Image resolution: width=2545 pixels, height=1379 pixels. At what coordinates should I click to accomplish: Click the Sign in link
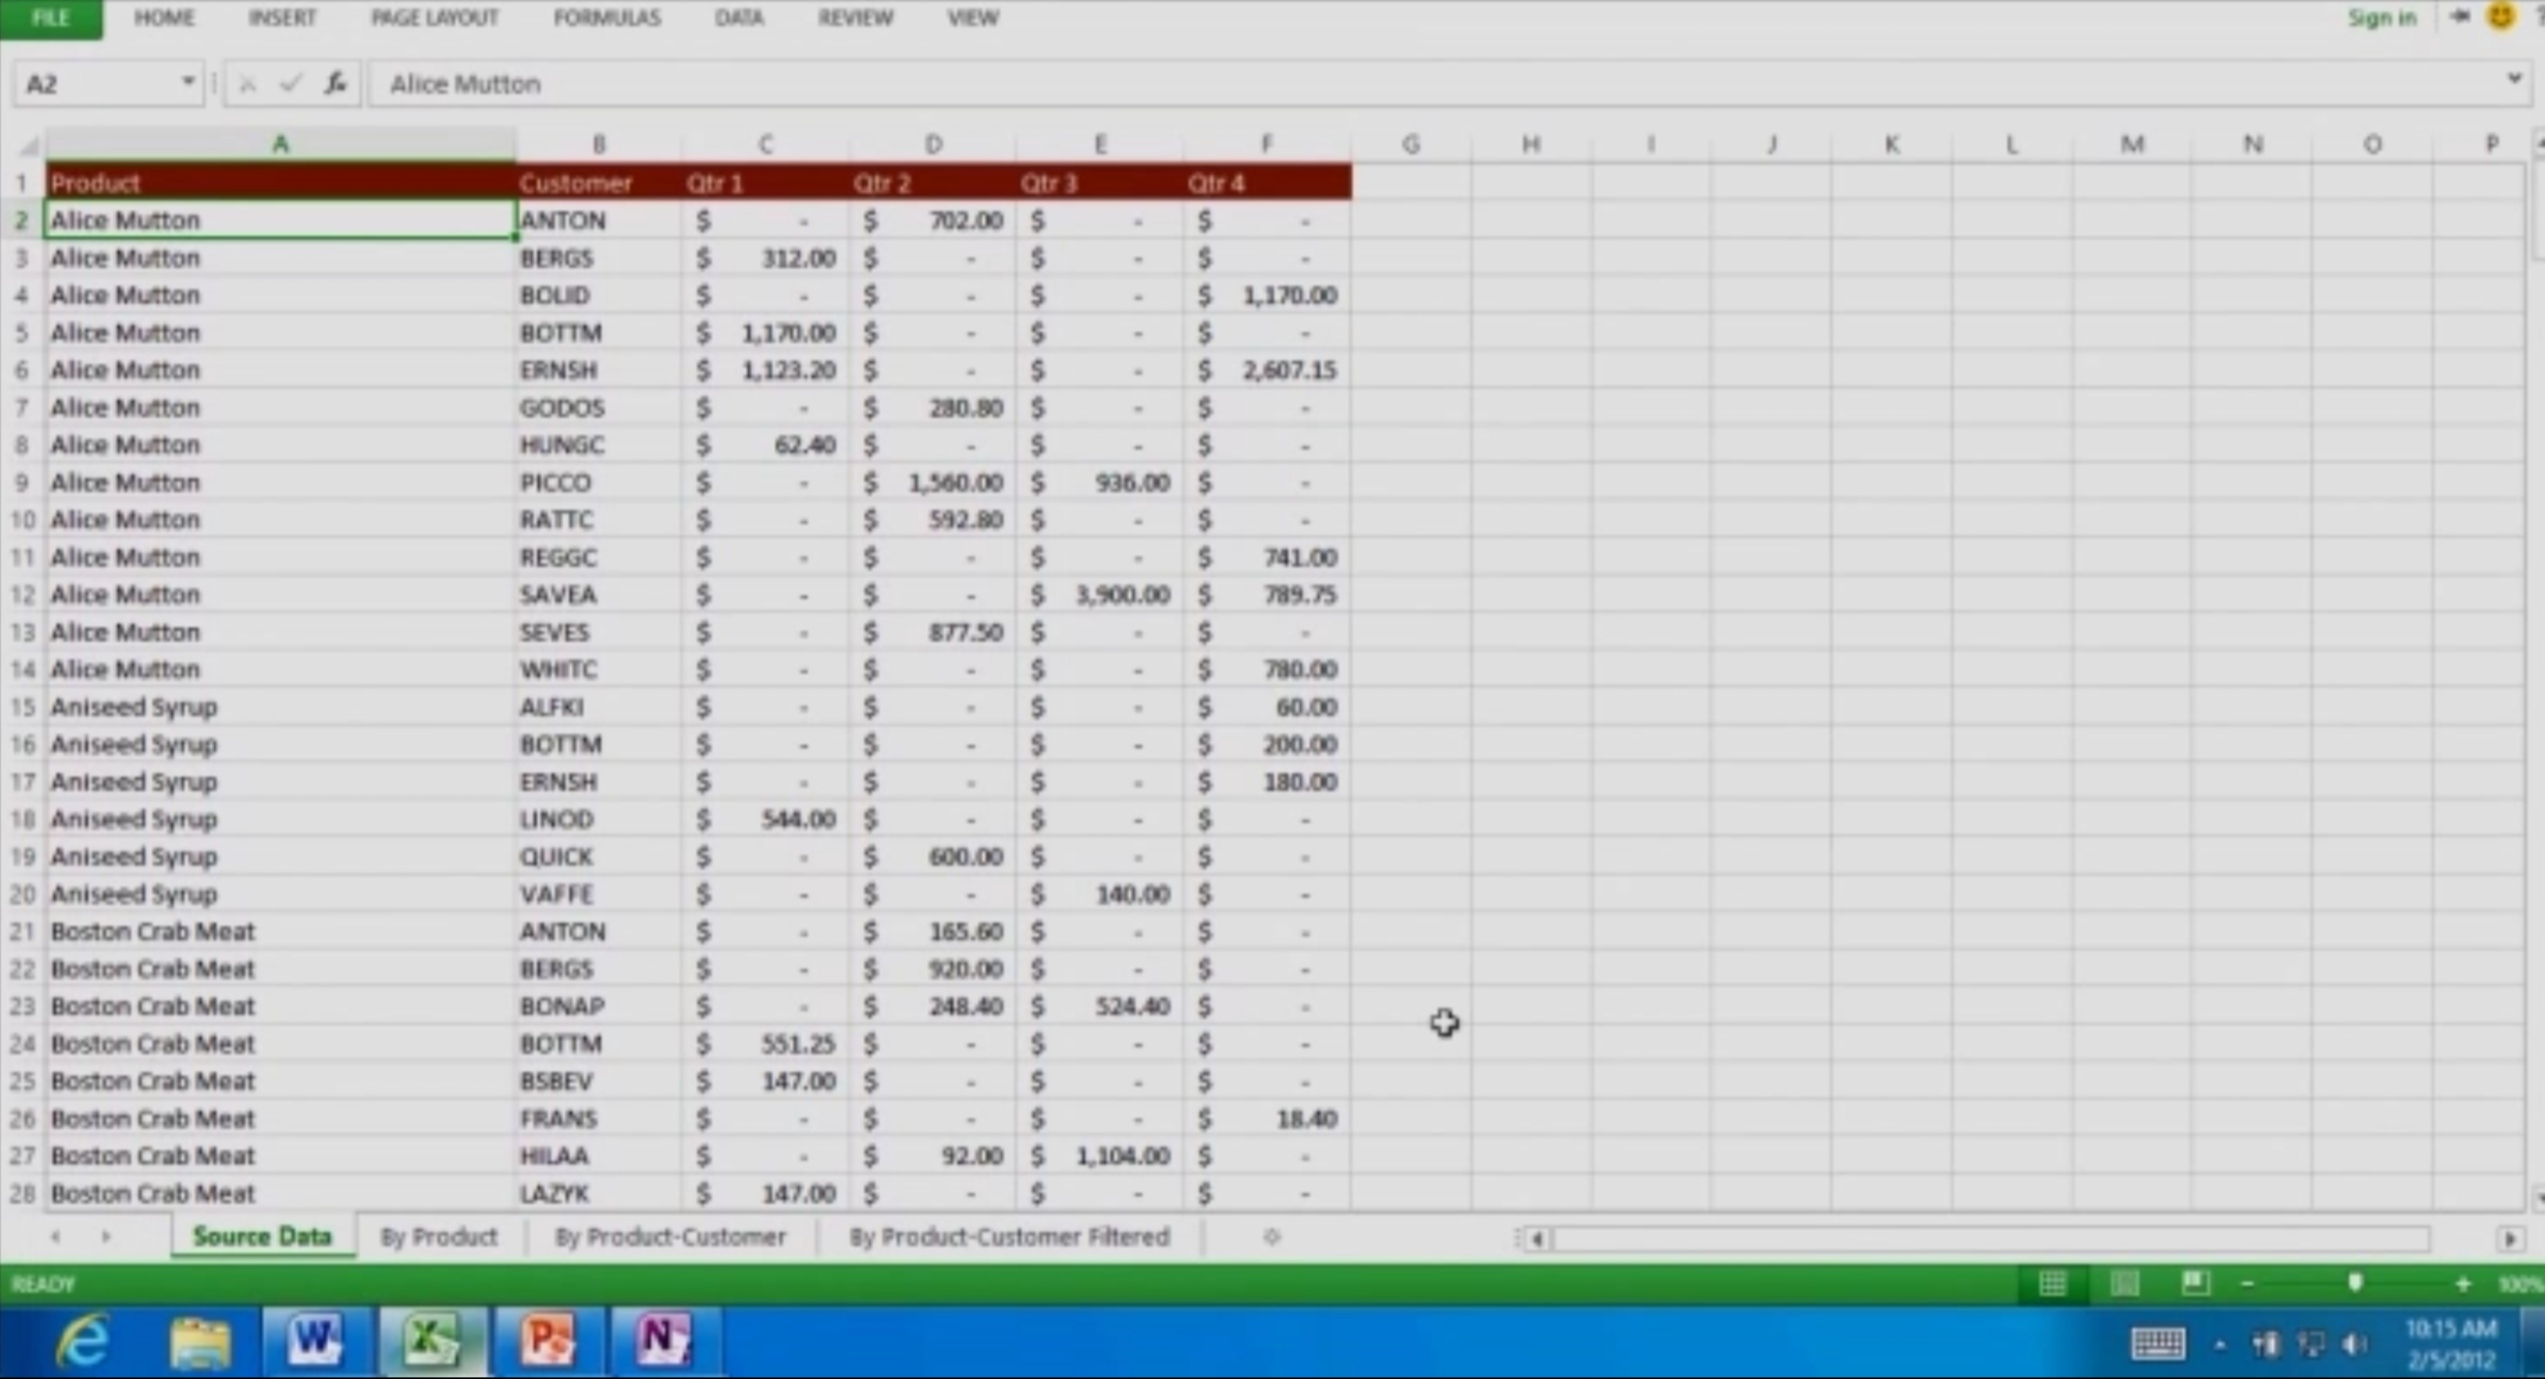pos(2381,18)
